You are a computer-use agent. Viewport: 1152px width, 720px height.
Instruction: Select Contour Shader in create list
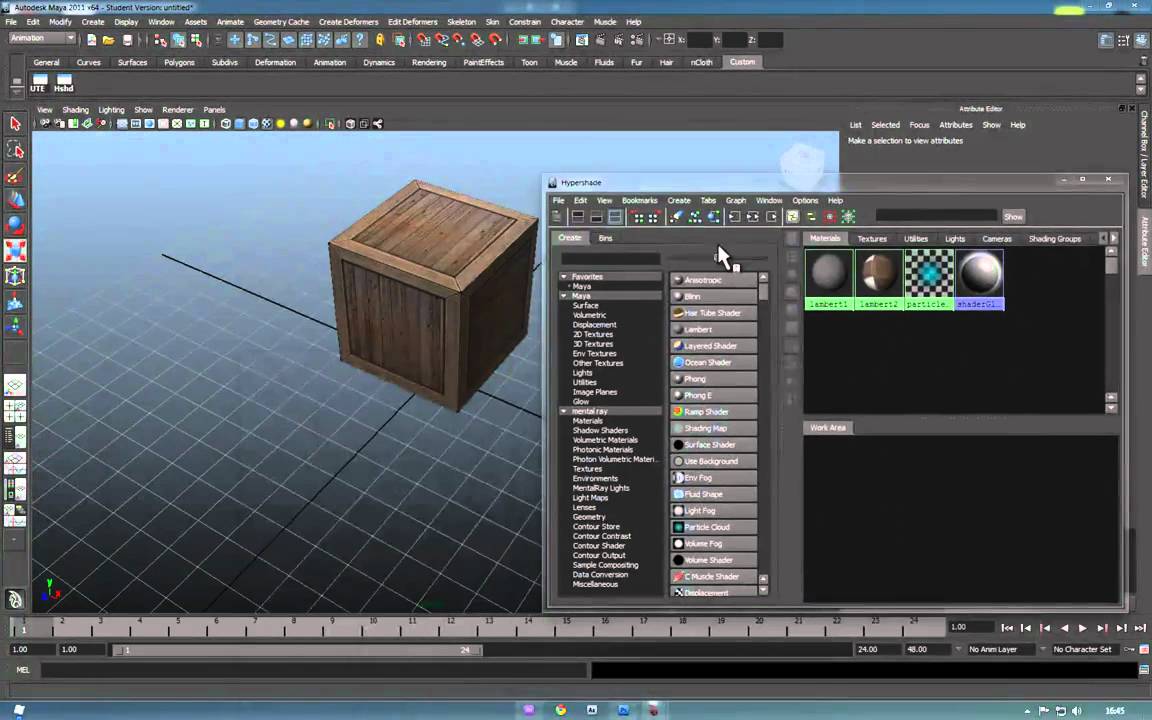[x=599, y=546]
